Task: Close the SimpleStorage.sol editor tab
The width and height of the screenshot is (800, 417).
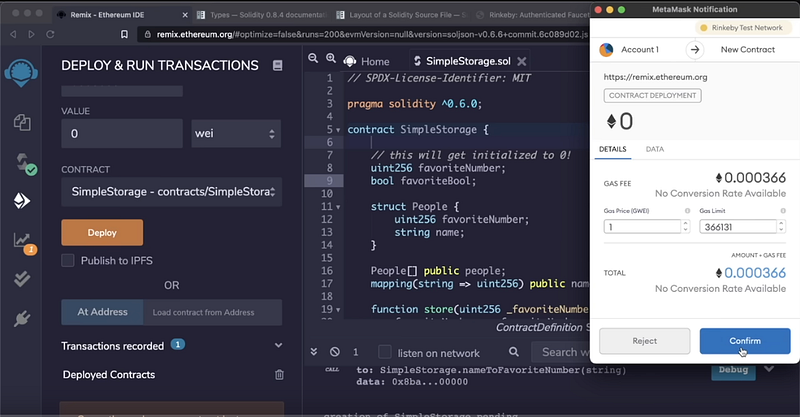Action: tap(521, 61)
